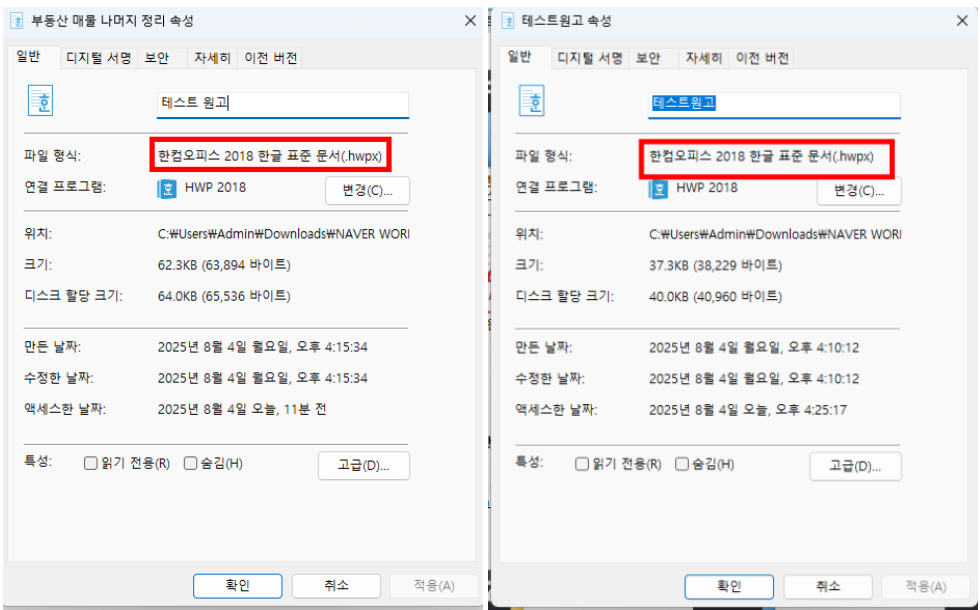Click location path text in left window
Screen dimensions: 980x610
tap(283, 234)
